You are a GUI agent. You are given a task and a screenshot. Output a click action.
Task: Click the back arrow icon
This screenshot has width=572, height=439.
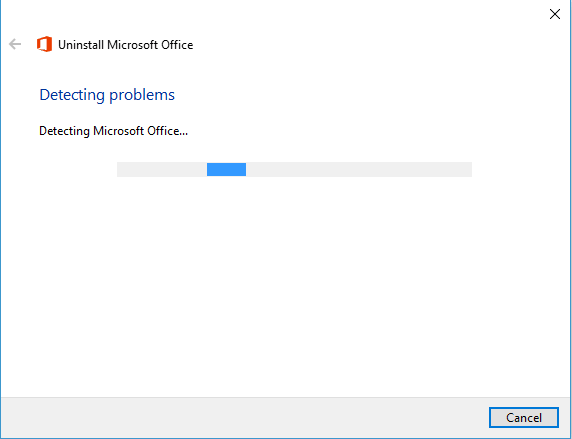[15, 44]
